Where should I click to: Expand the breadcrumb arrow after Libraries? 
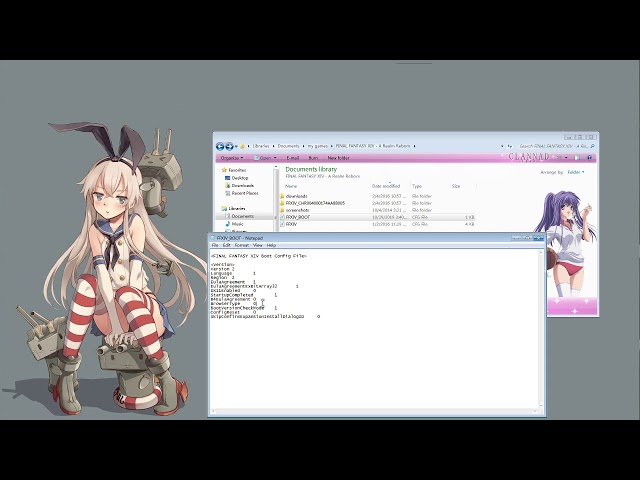click(x=273, y=146)
